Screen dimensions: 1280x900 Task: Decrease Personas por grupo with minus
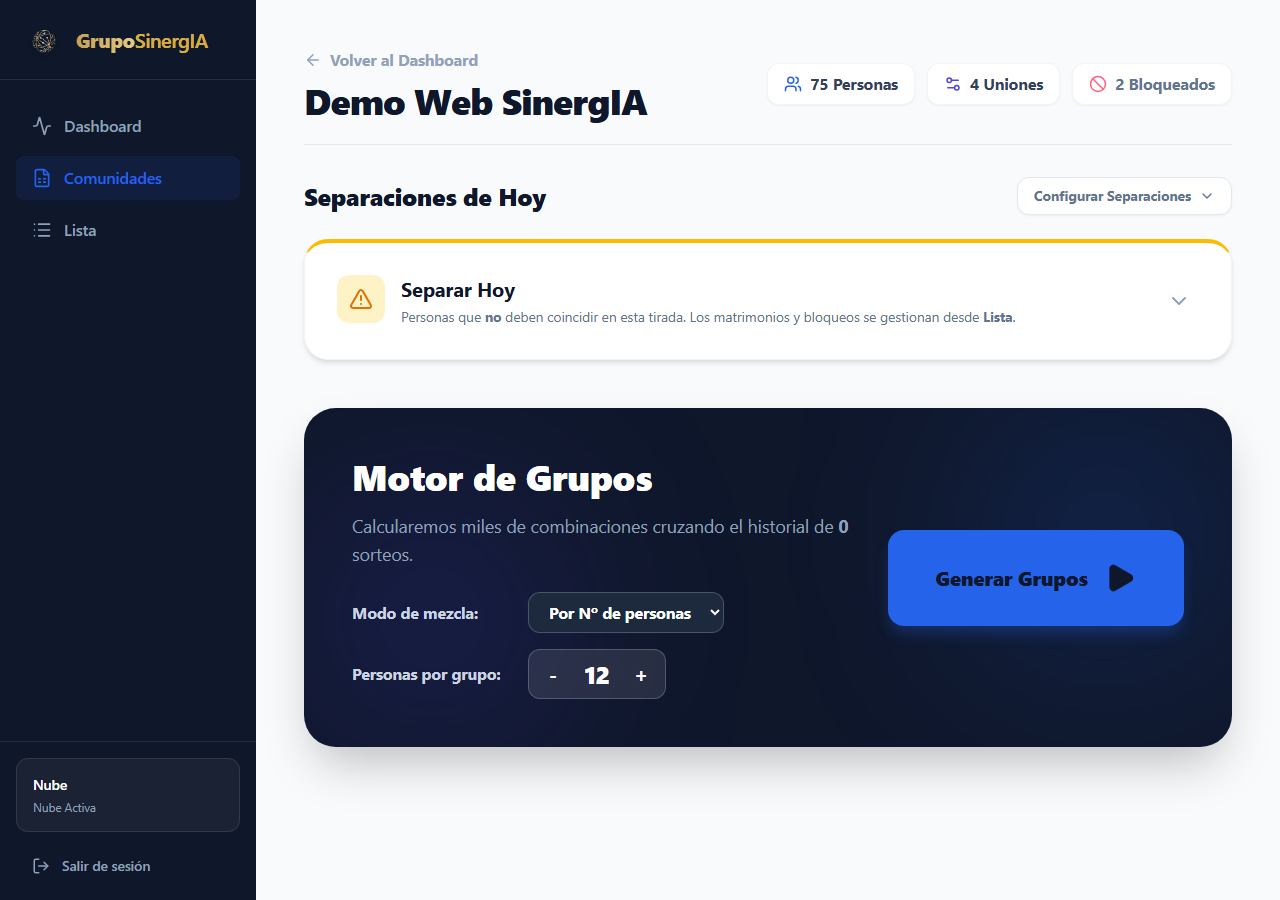[x=553, y=676]
